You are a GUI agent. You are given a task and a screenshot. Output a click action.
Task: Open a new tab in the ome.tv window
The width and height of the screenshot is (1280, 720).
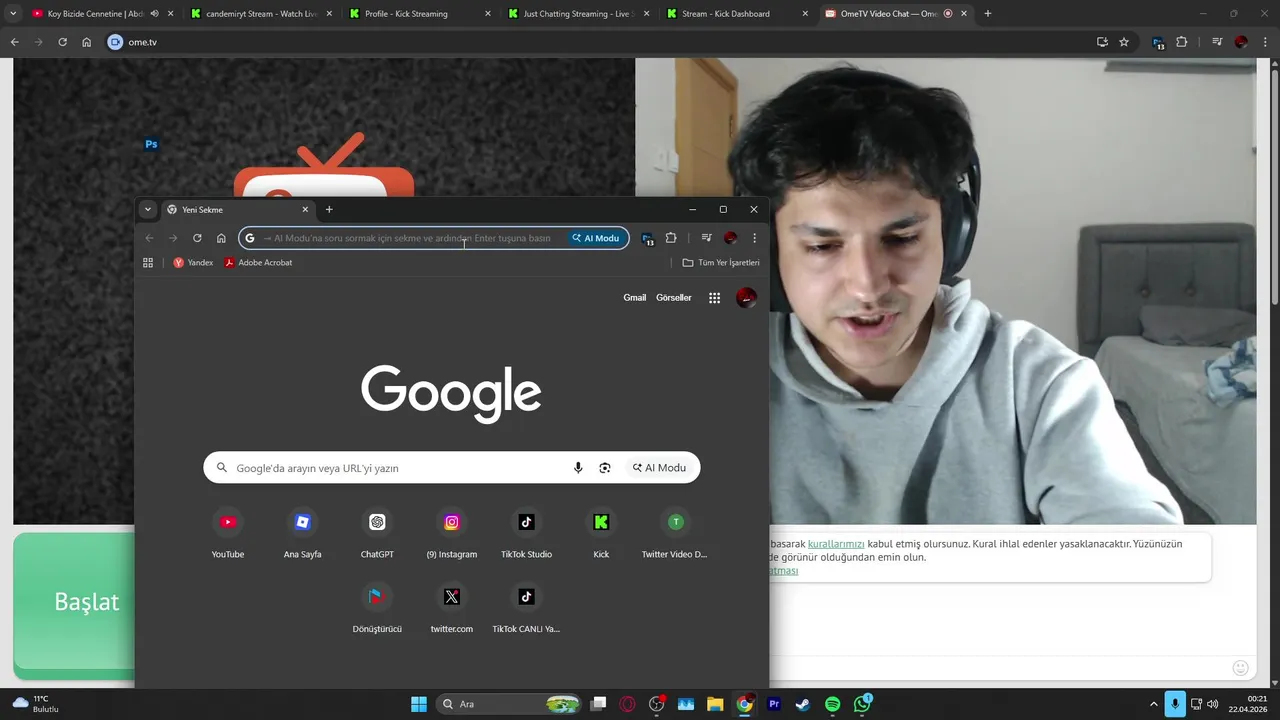coord(988,14)
